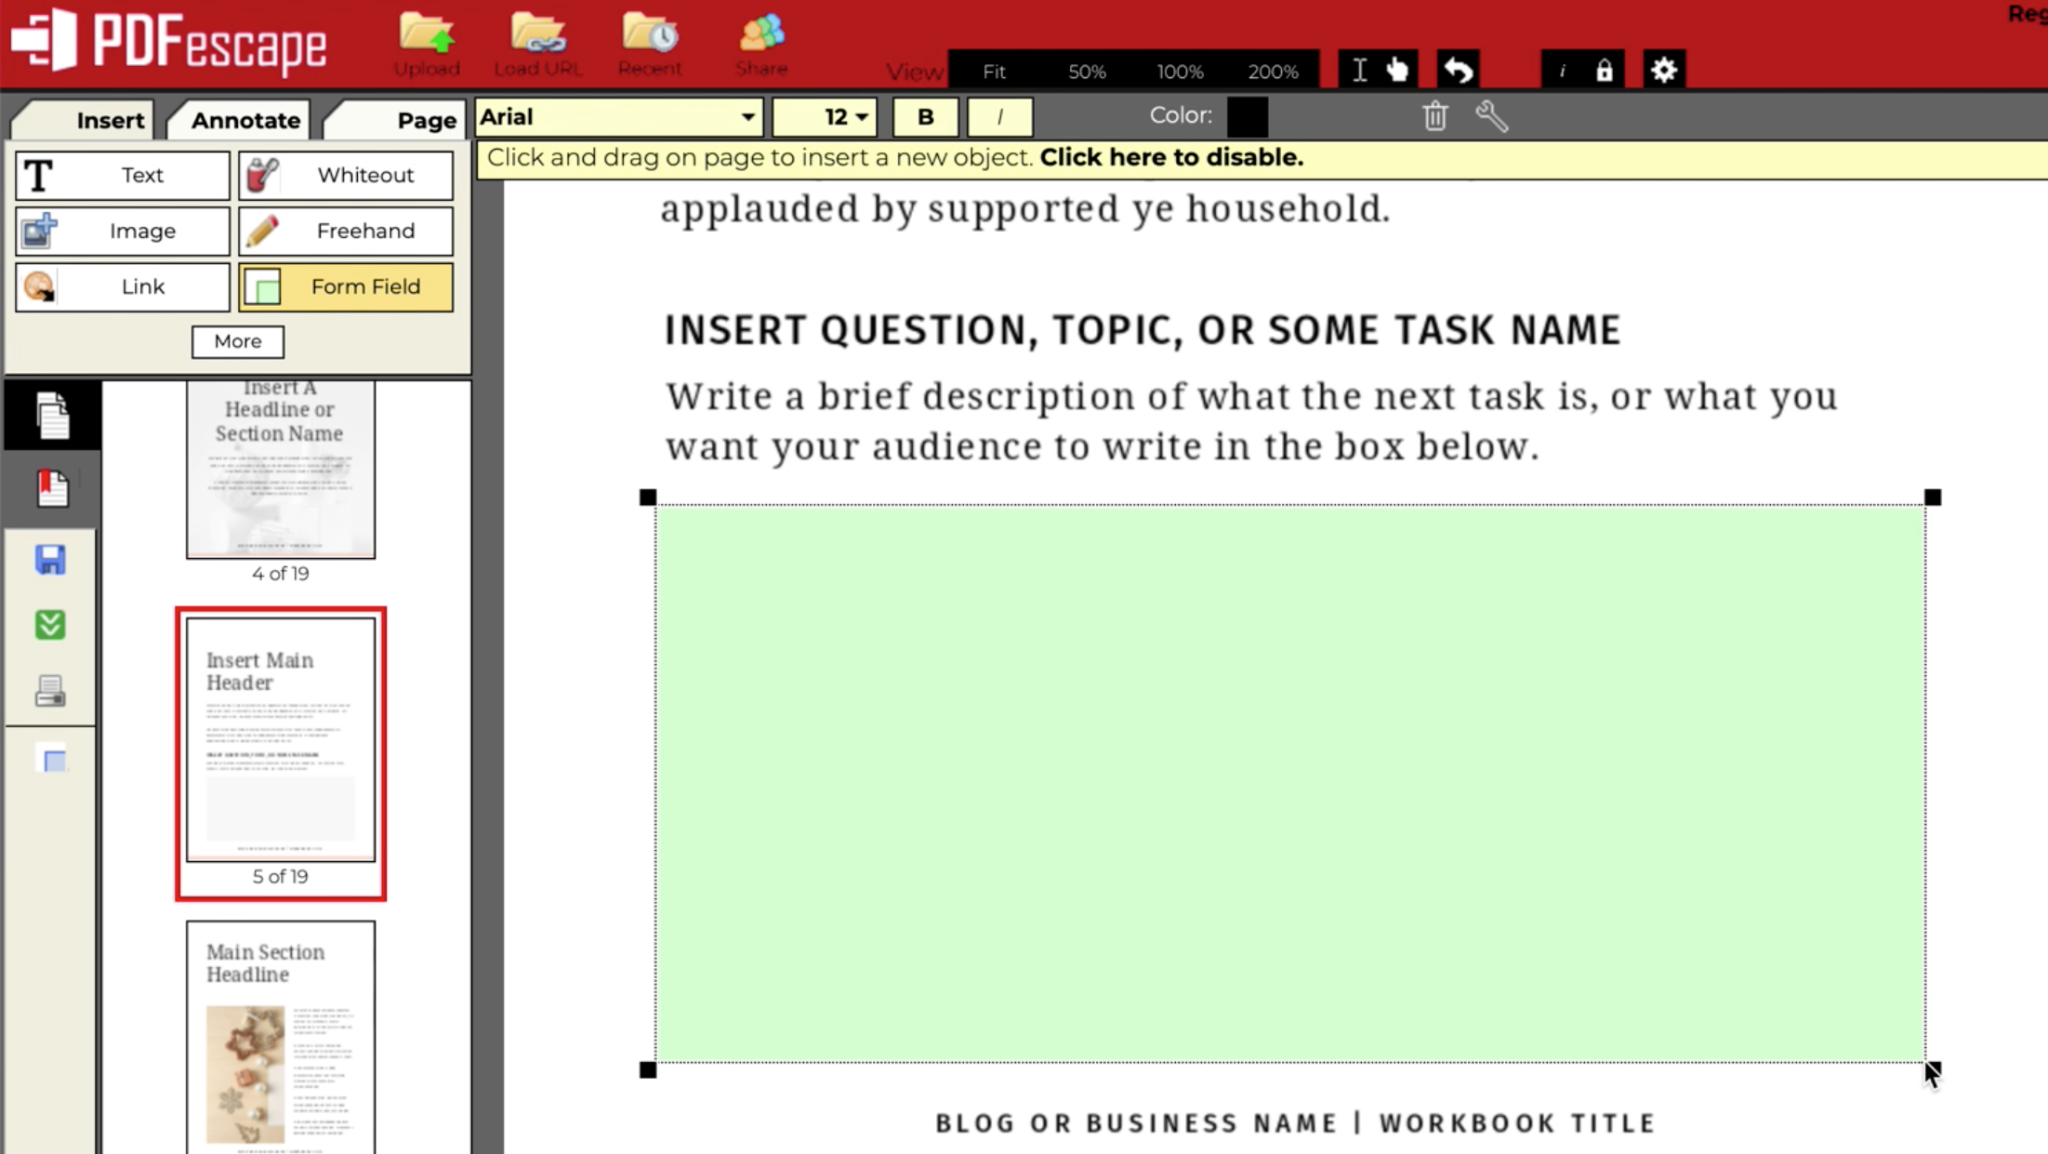Open Recent documents icon
This screenshot has width=2048, height=1154.
tap(649, 35)
